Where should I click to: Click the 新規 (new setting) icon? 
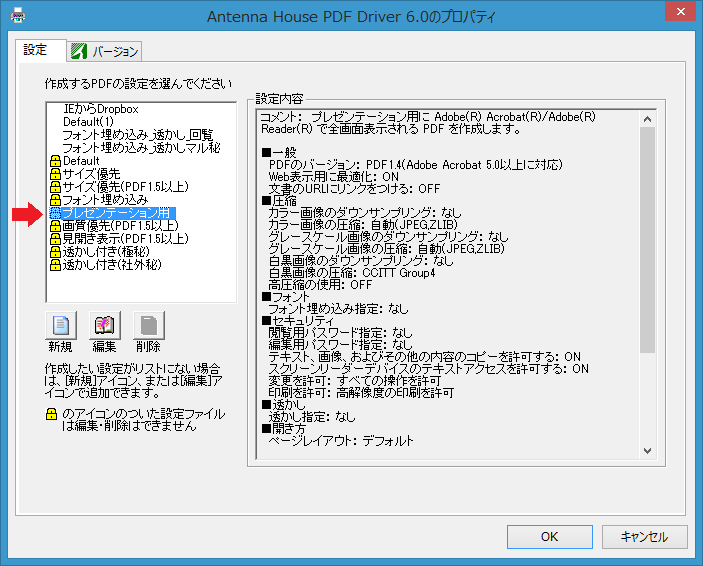61,325
